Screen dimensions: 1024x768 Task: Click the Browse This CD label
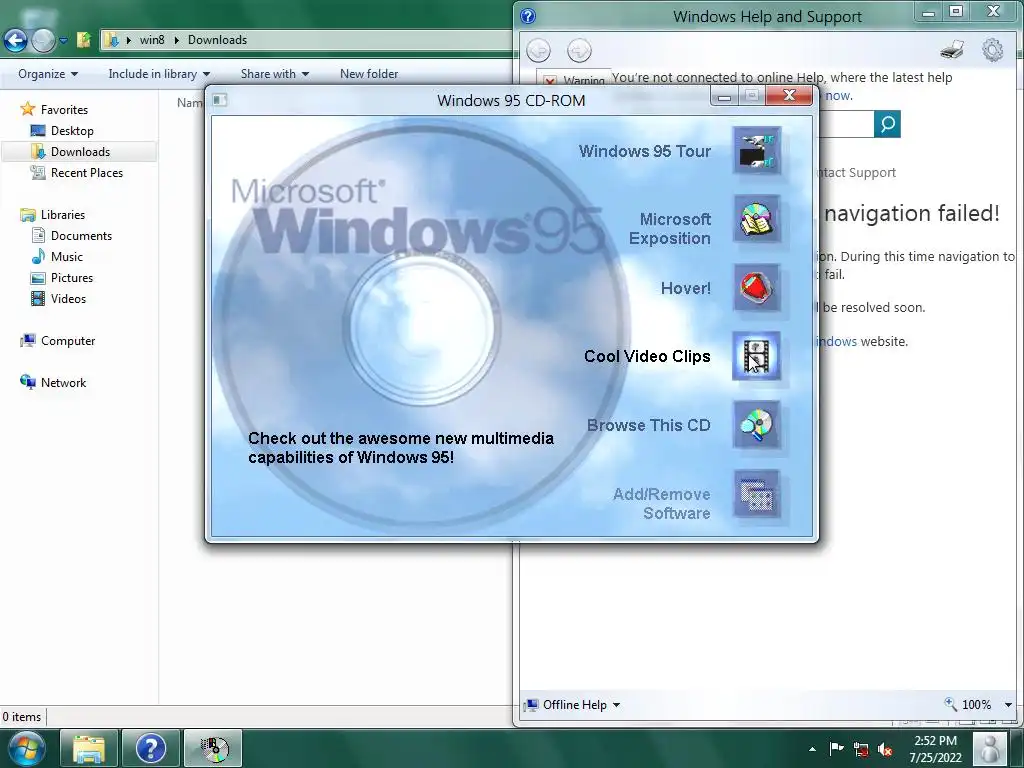pos(648,425)
